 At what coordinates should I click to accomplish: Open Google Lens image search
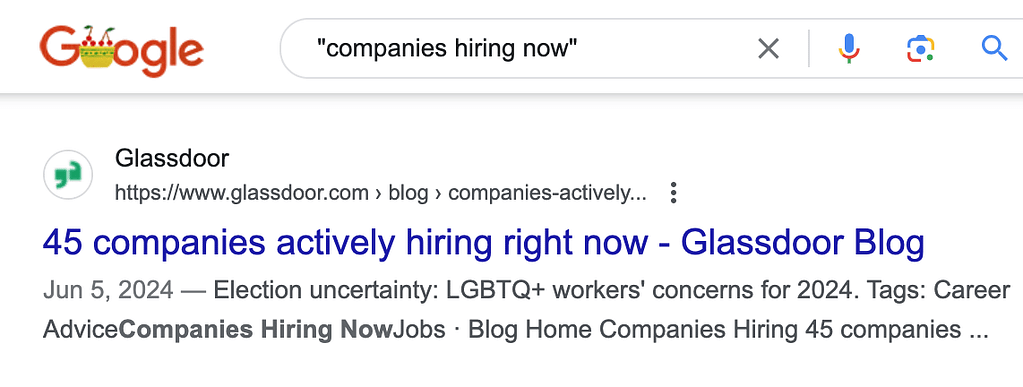click(920, 49)
